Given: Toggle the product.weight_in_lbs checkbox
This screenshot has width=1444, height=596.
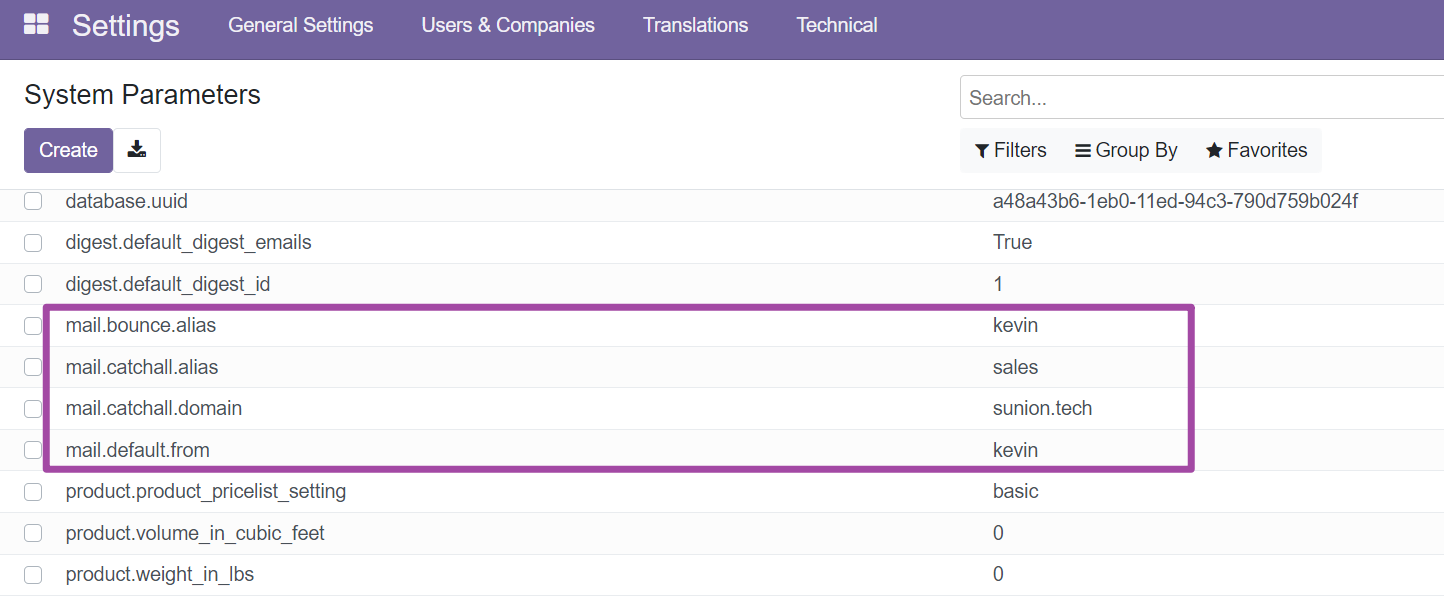Looking at the screenshot, I should 33,575.
